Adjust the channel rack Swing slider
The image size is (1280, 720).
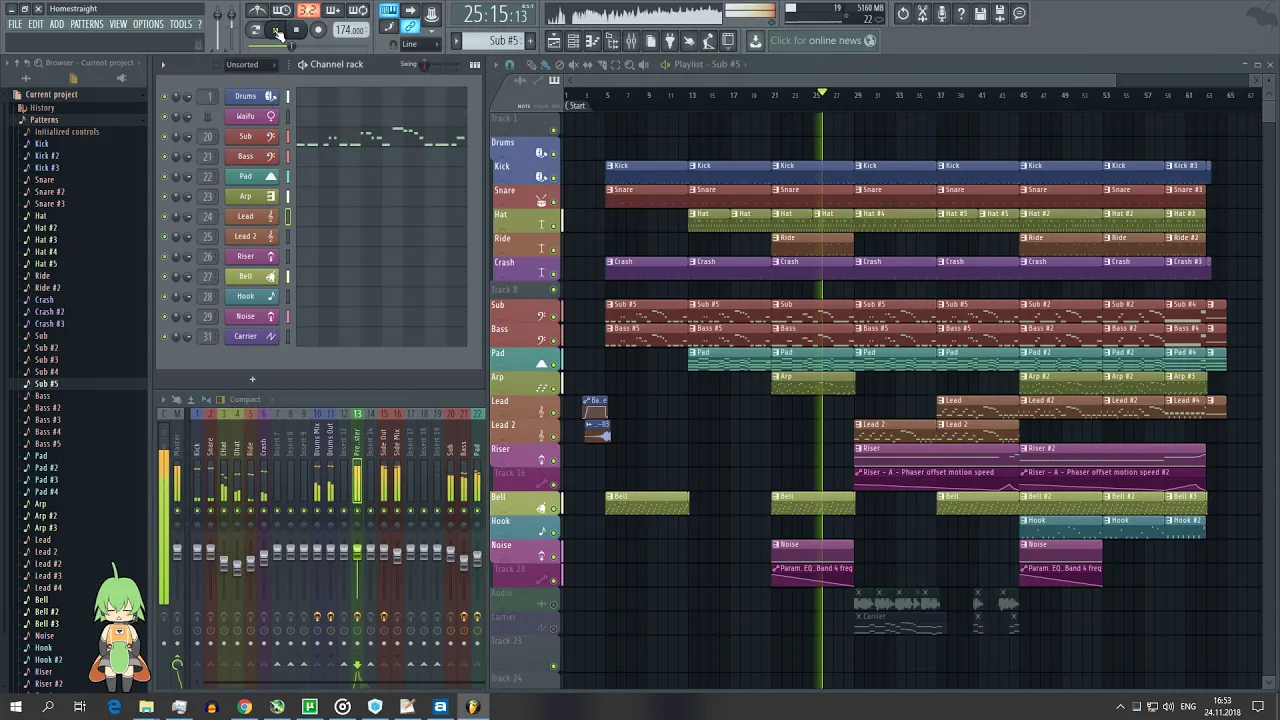tap(424, 65)
